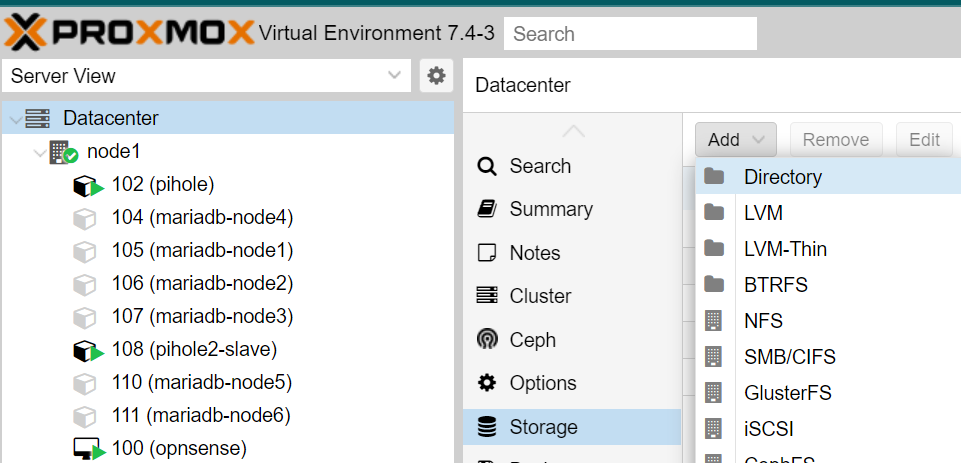
Task: Click the NFS entry text
Action: coord(764,321)
